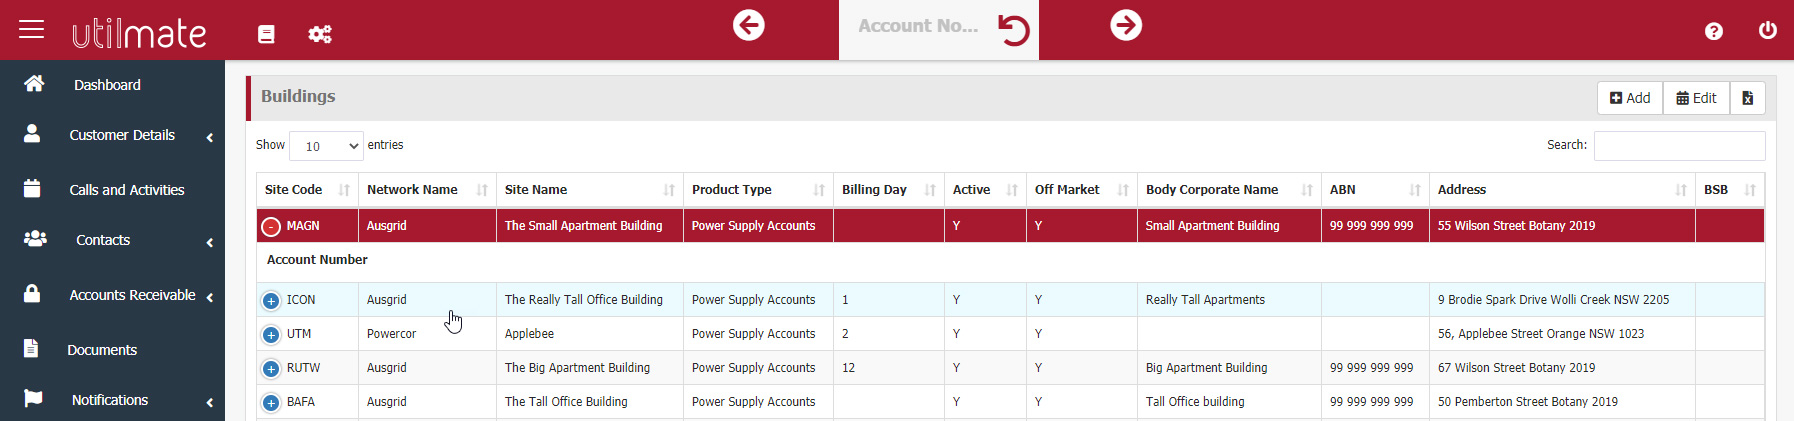Viewport: 1794px width, 421px height.
Task: Go to previous account with left arrow
Action: (748, 25)
